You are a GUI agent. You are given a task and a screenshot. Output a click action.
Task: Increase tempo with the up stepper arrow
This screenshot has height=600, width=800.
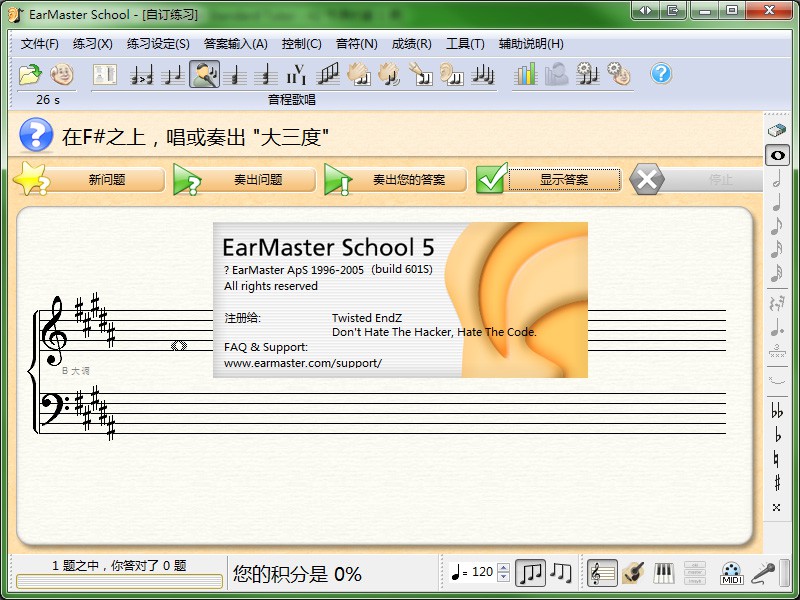pos(503,567)
